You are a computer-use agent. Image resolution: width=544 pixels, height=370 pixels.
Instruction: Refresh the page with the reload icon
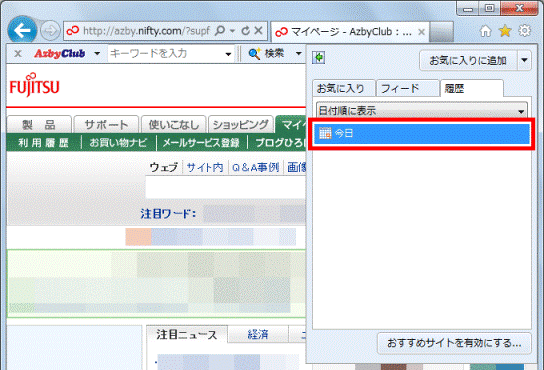coord(246,31)
